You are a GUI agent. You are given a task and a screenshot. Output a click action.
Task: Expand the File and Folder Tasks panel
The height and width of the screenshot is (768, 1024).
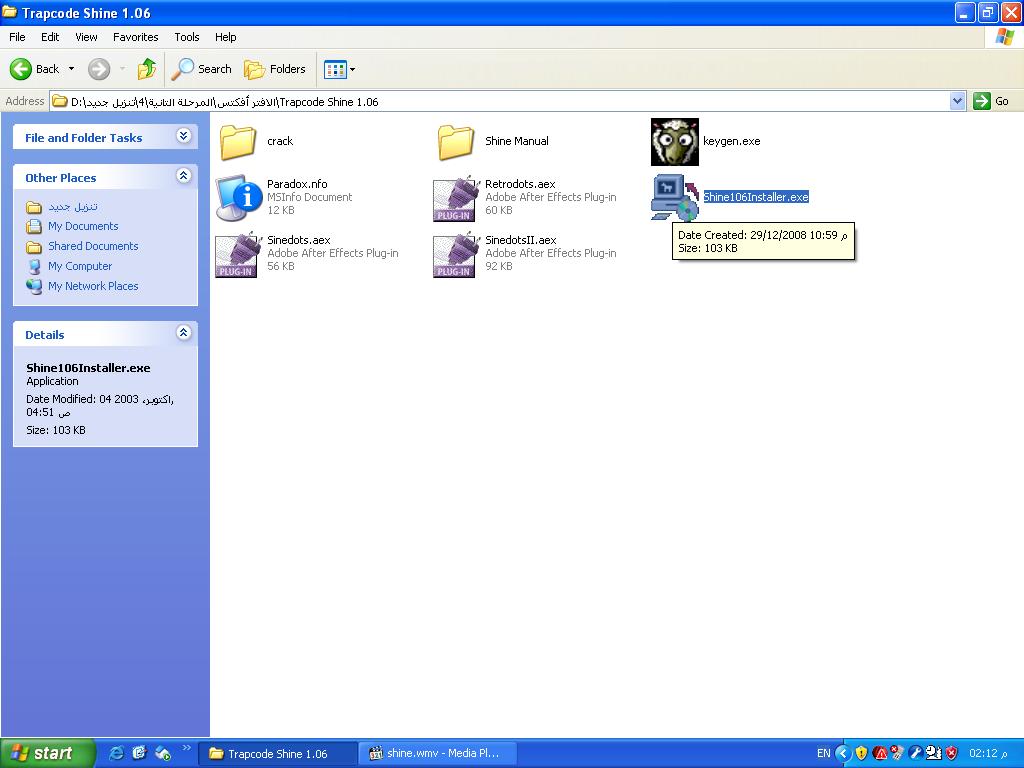184,136
